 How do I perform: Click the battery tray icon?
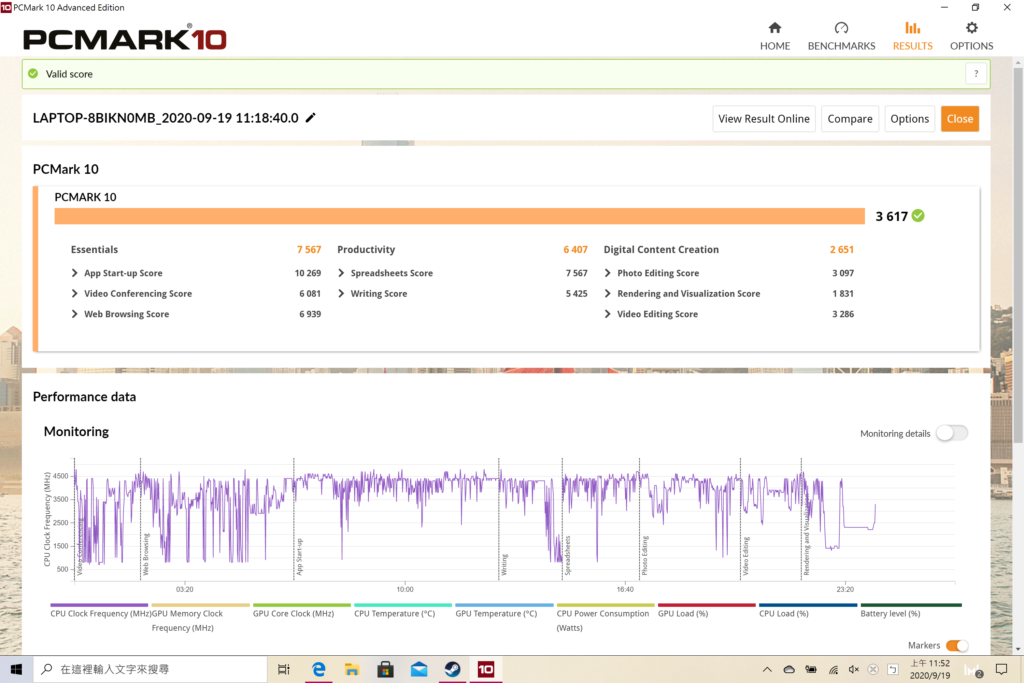click(x=811, y=669)
